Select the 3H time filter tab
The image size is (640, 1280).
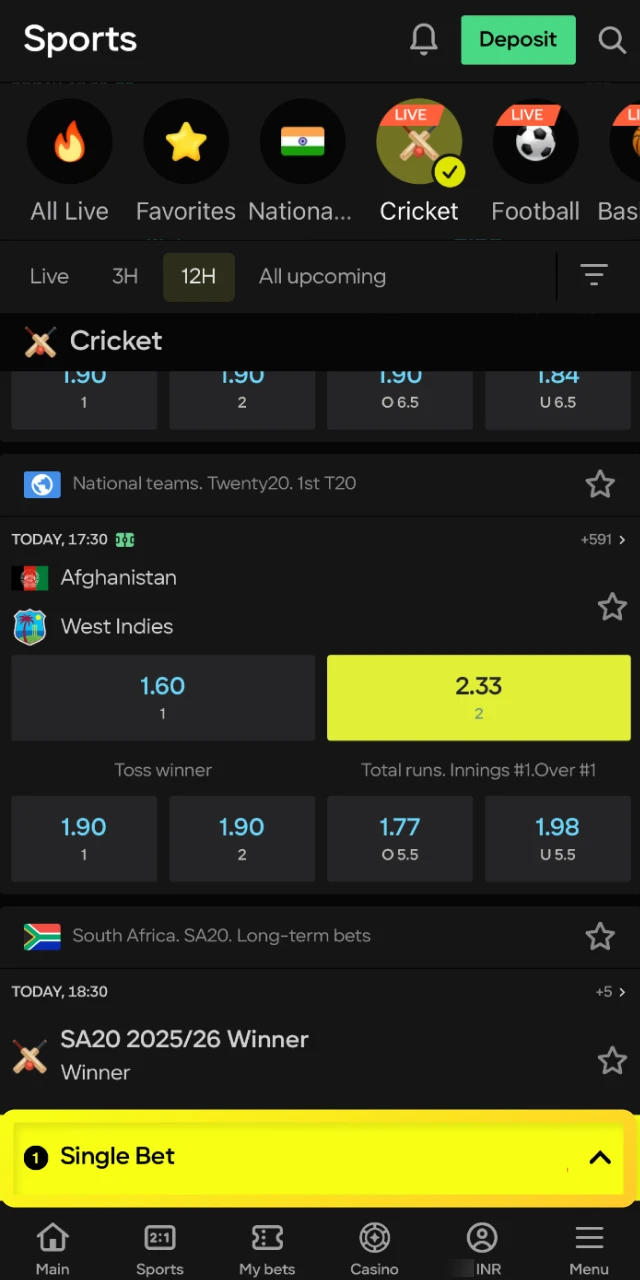point(125,276)
